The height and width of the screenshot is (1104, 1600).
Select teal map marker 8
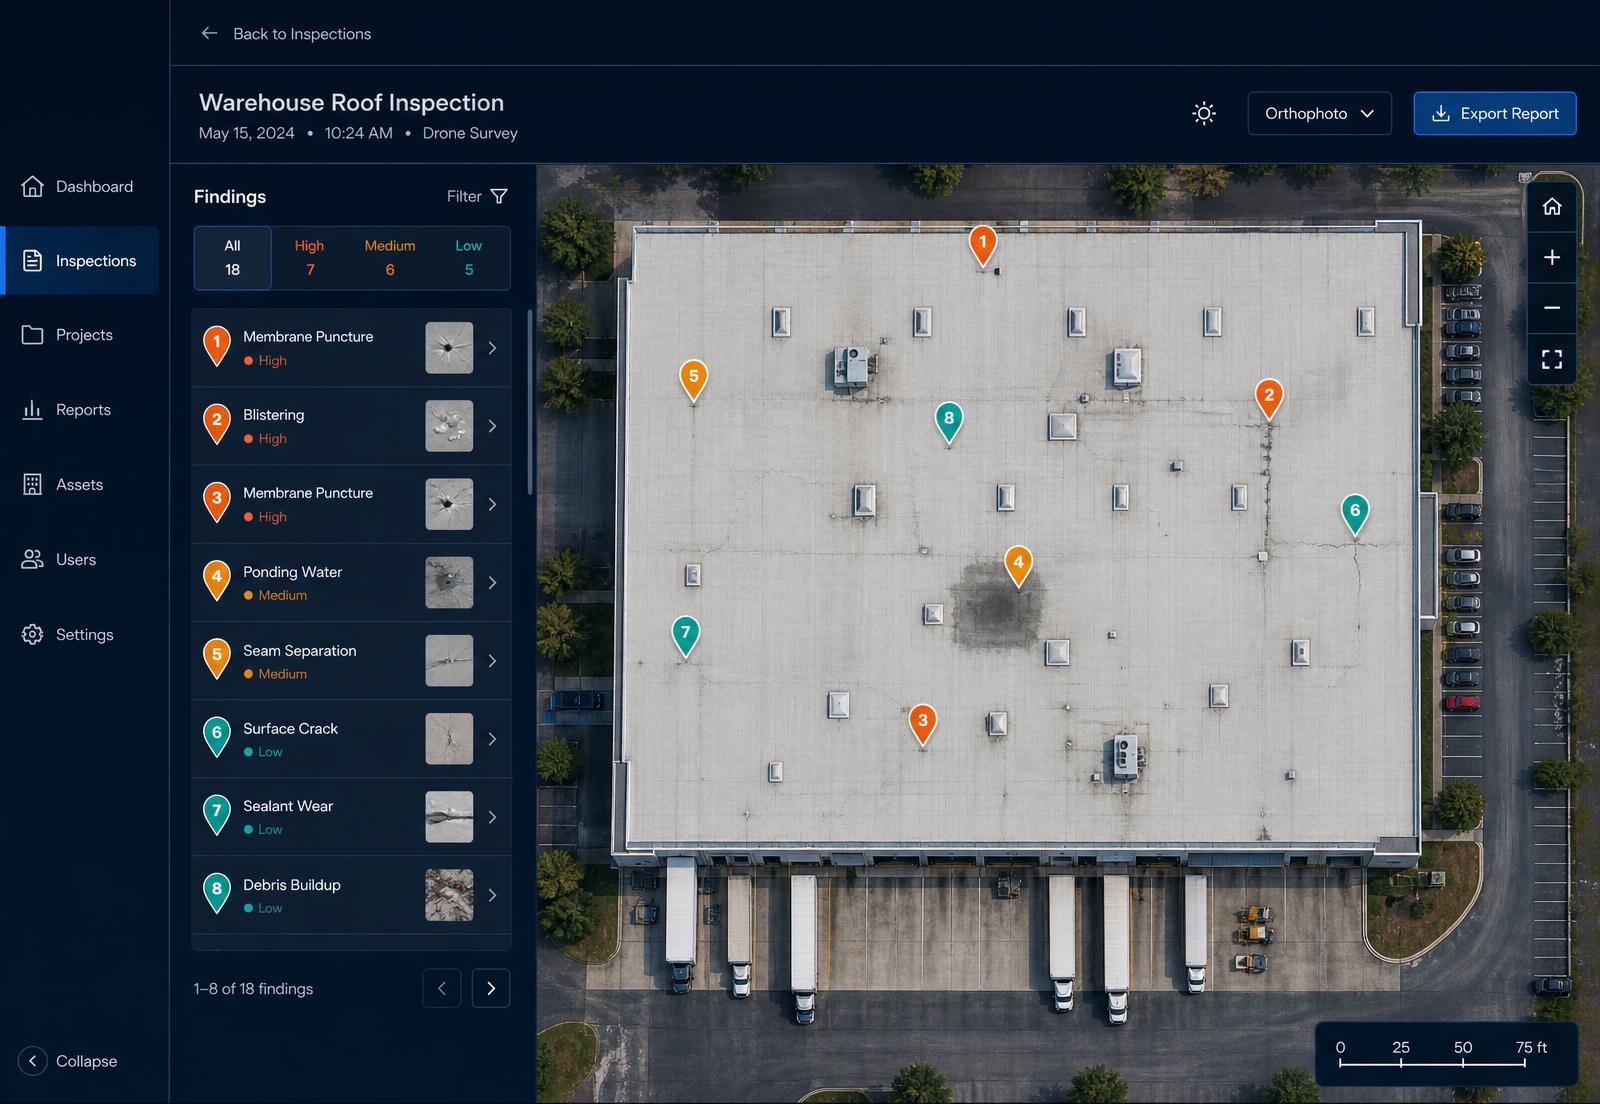click(x=949, y=421)
